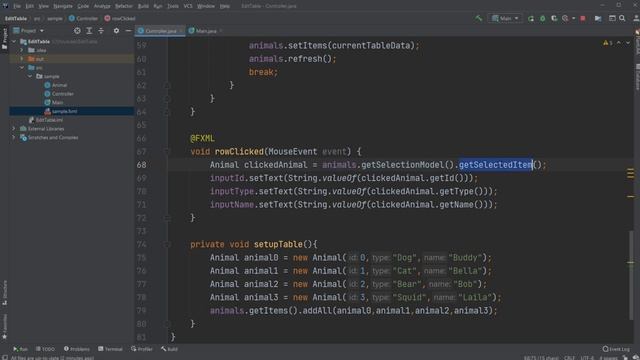Viewport: 640px width, 360px height.
Task: Hide the Project panel with minus icon
Action: [128, 31]
